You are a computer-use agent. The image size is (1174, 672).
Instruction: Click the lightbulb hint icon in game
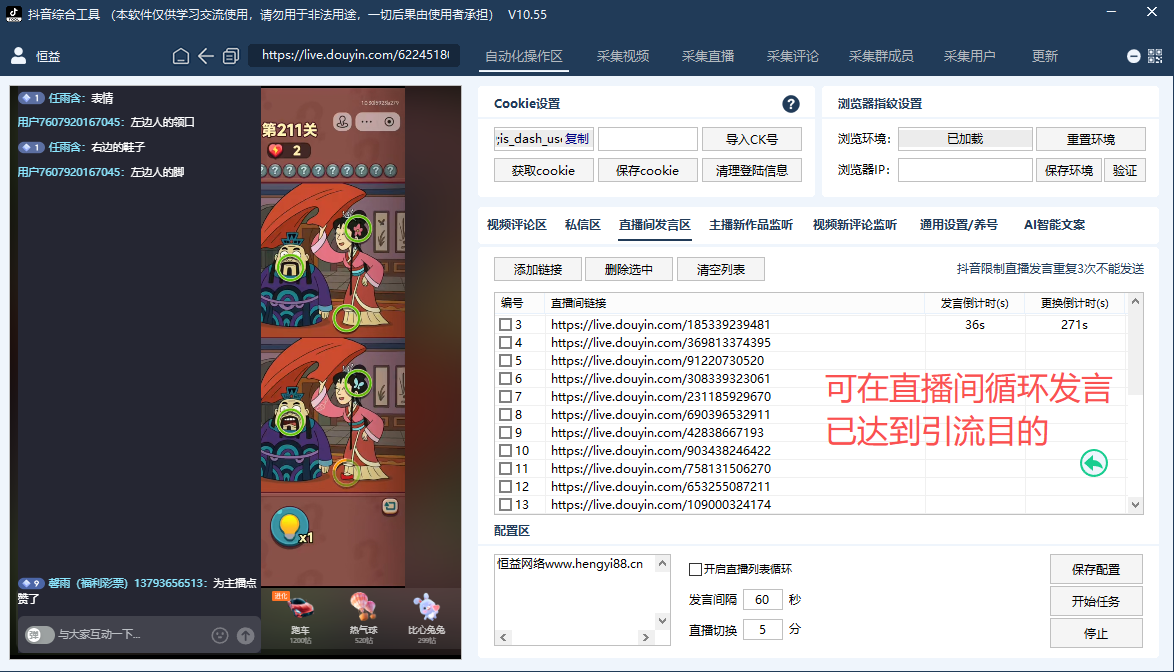290,527
